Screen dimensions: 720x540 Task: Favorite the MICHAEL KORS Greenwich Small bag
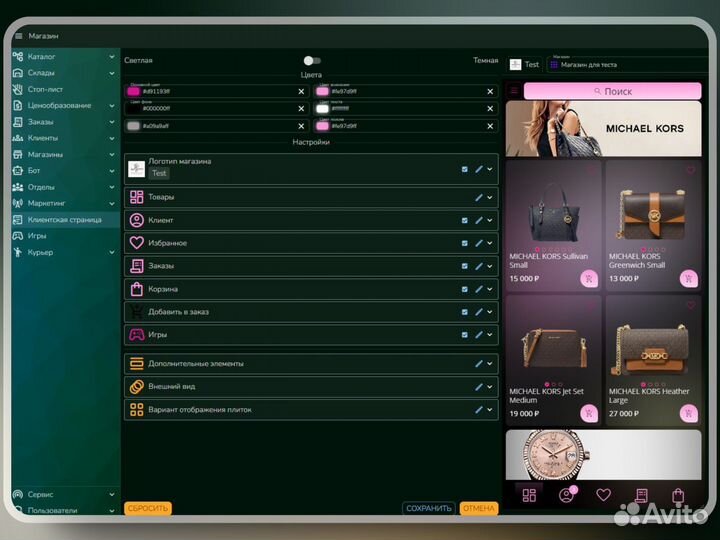coord(690,170)
